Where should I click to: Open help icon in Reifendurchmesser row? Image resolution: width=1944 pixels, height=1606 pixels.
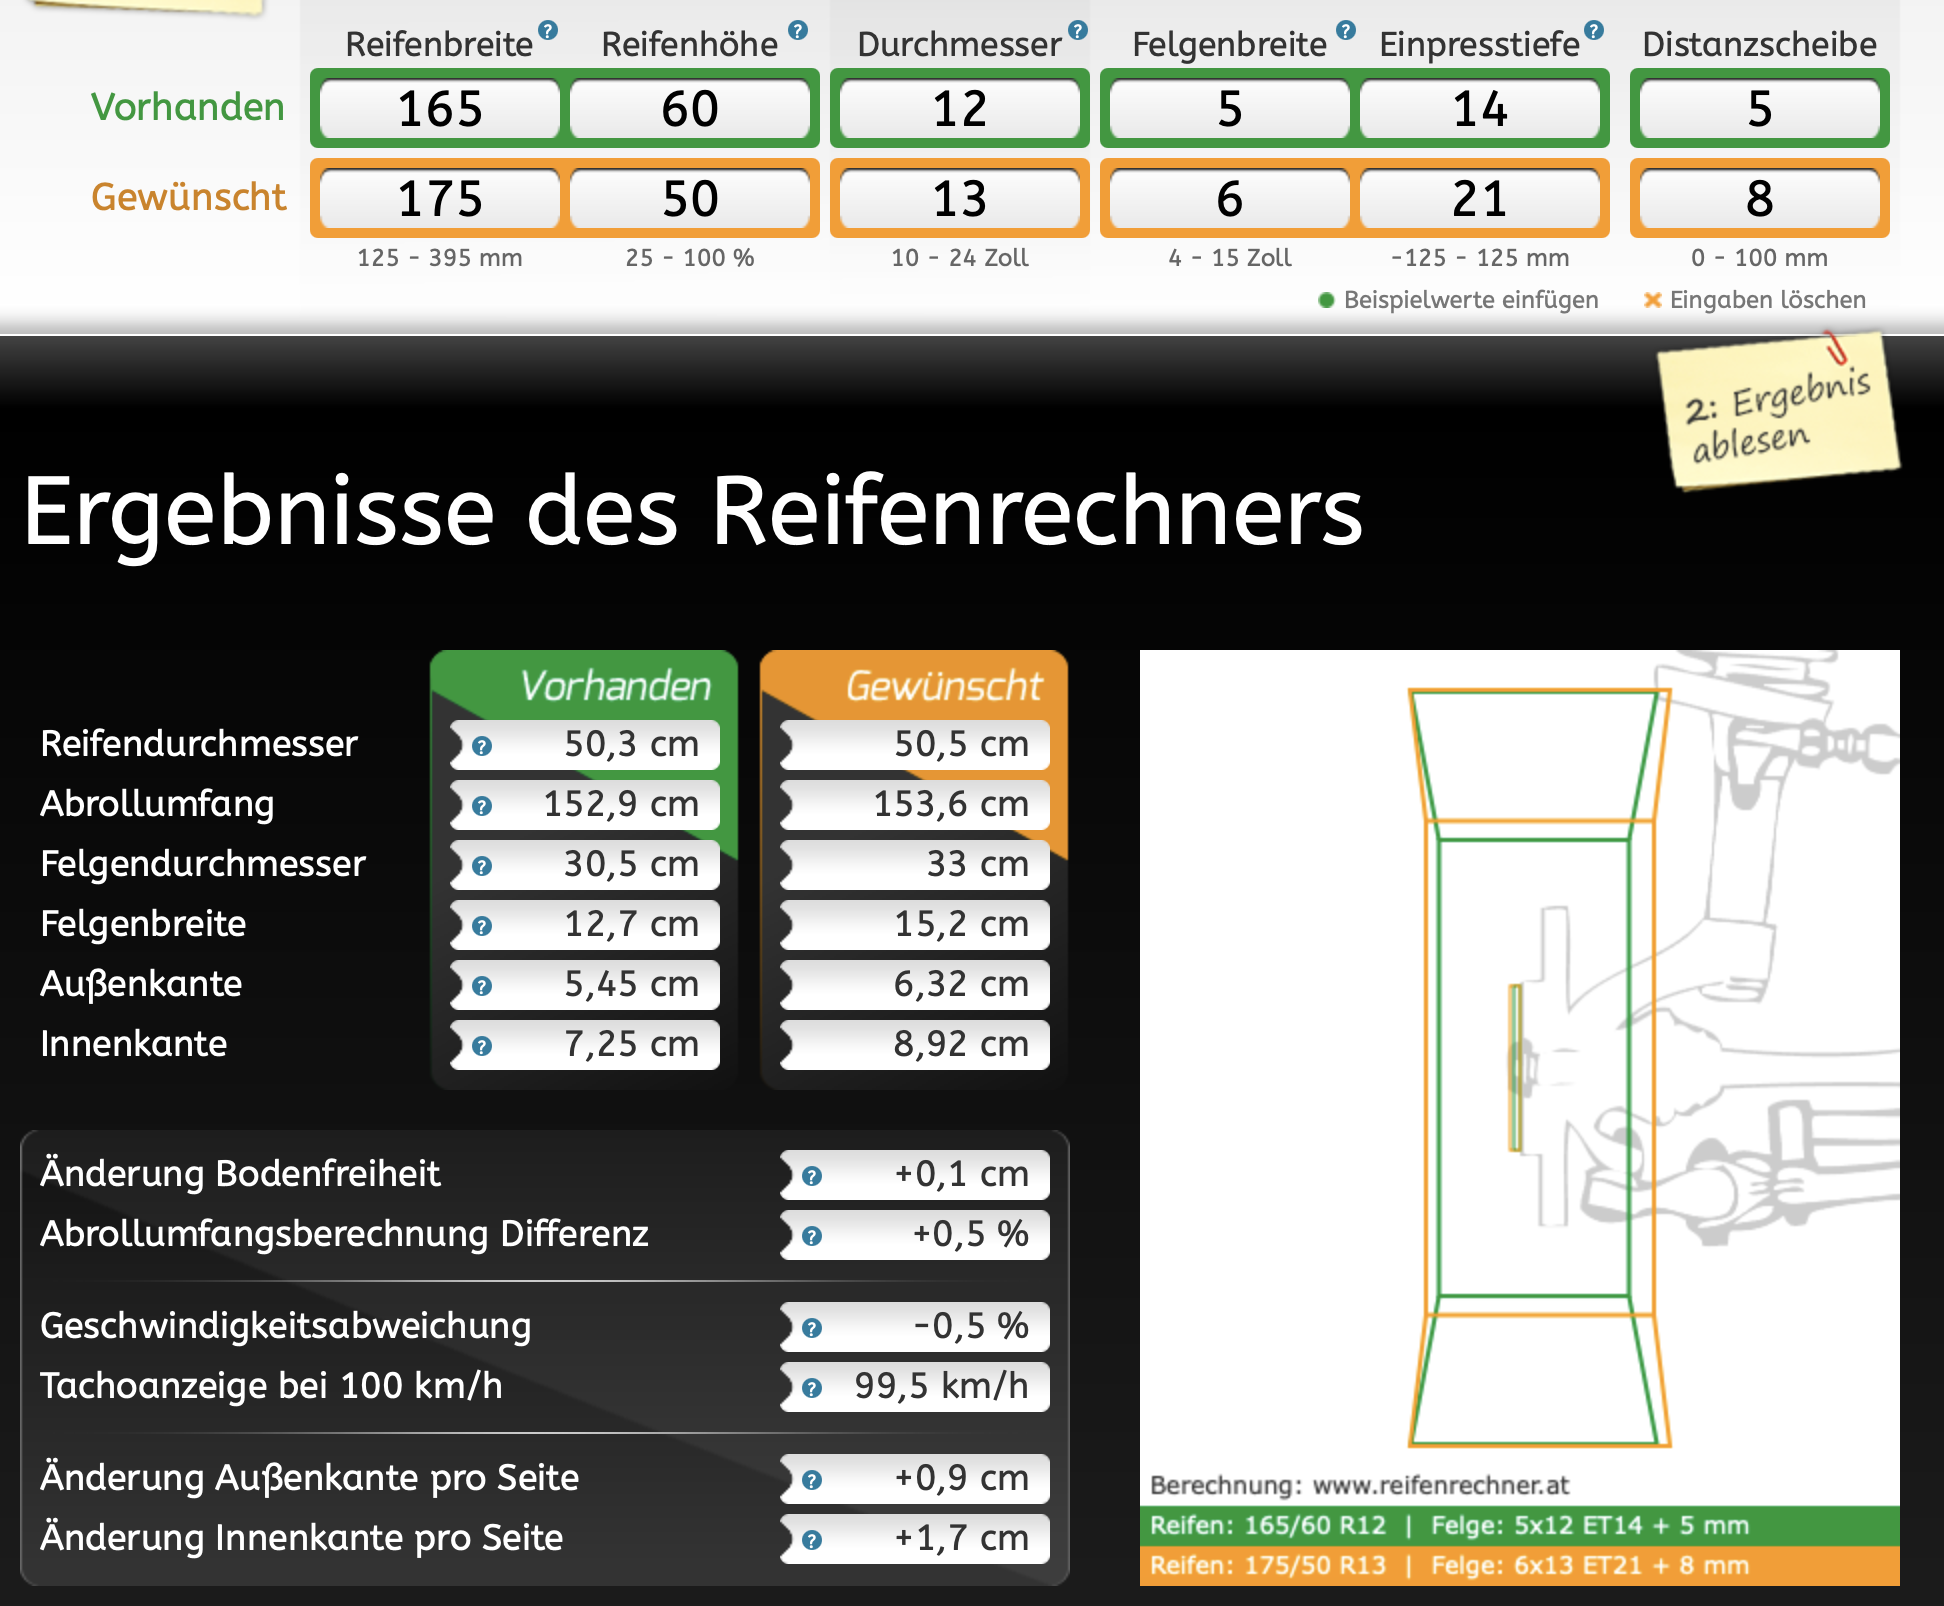[x=482, y=746]
